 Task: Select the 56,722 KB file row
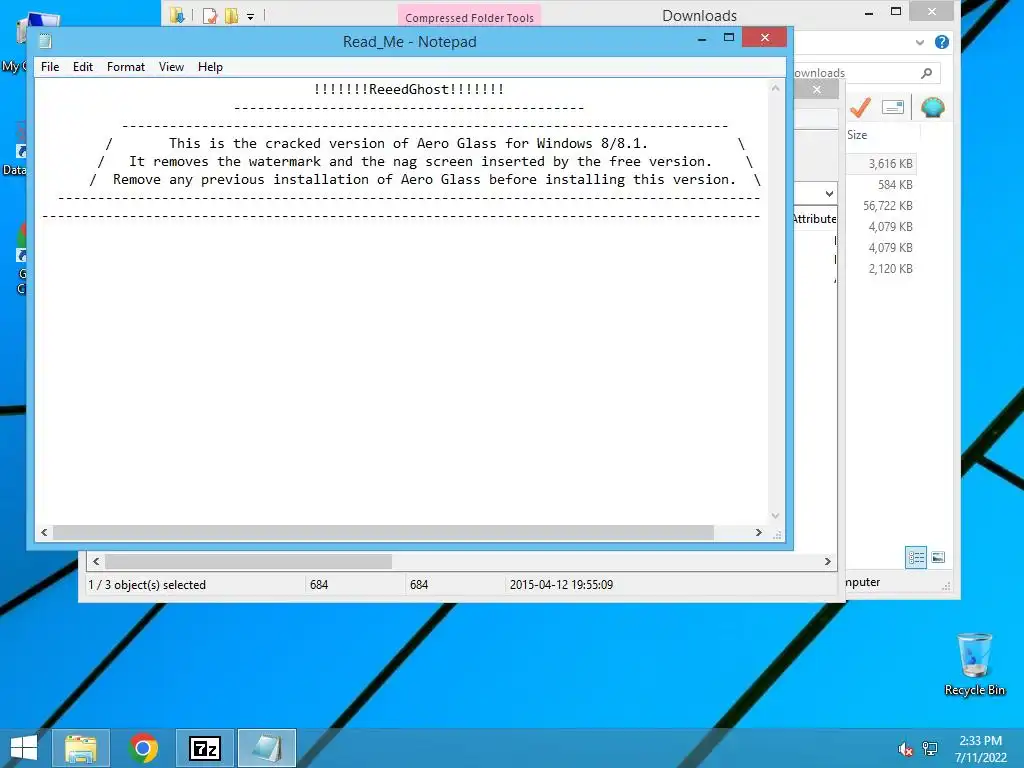click(x=882, y=205)
